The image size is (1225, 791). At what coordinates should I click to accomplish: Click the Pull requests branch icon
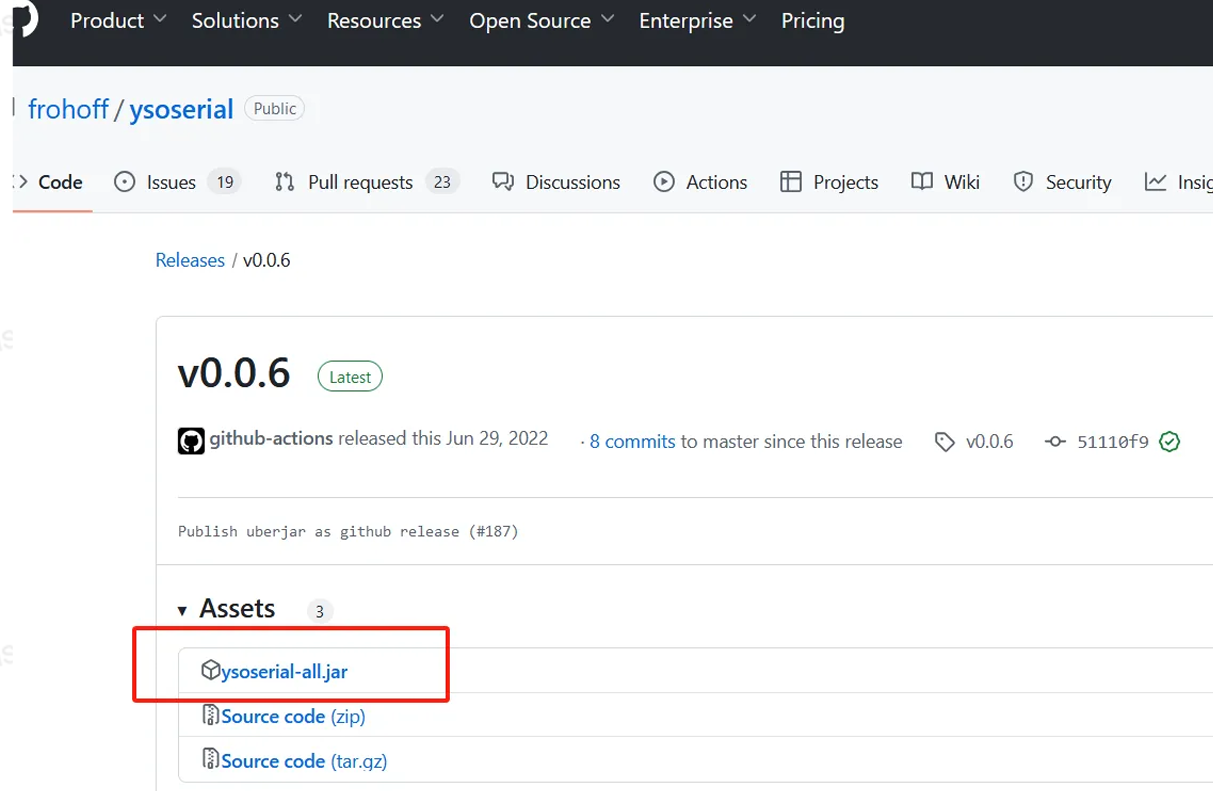[x=285, y=182]
